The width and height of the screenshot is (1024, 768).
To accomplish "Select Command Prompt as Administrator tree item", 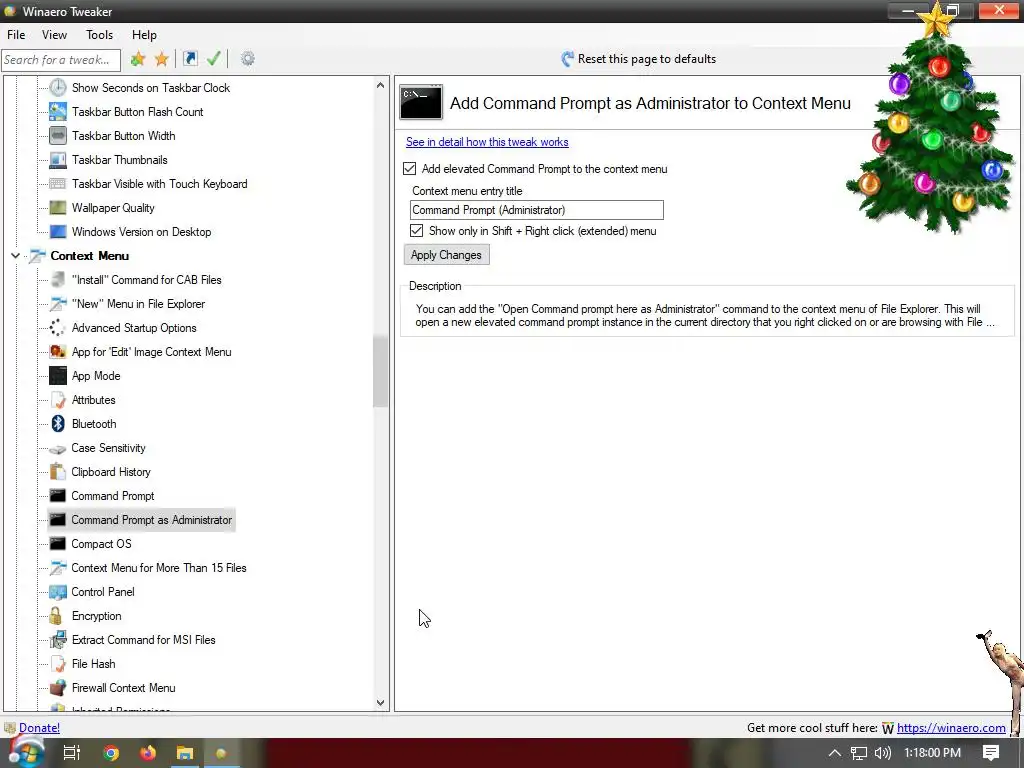I will [152, 520].
